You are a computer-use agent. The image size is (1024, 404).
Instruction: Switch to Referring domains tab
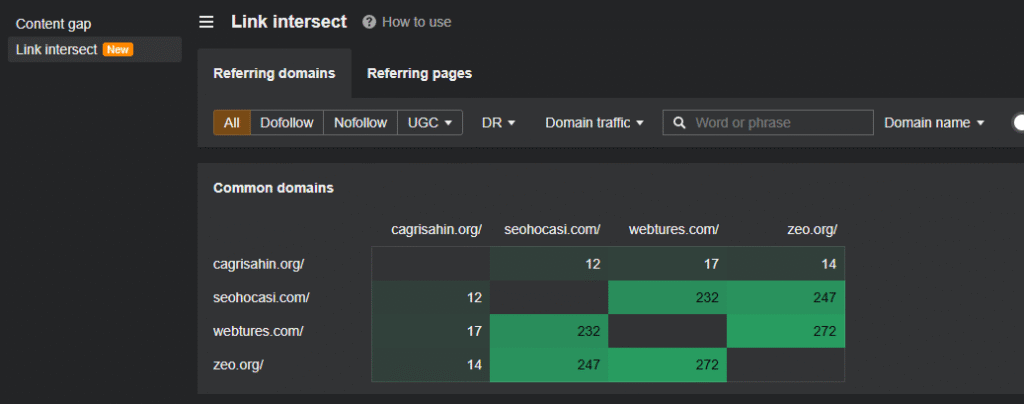(x=274, y=74)
